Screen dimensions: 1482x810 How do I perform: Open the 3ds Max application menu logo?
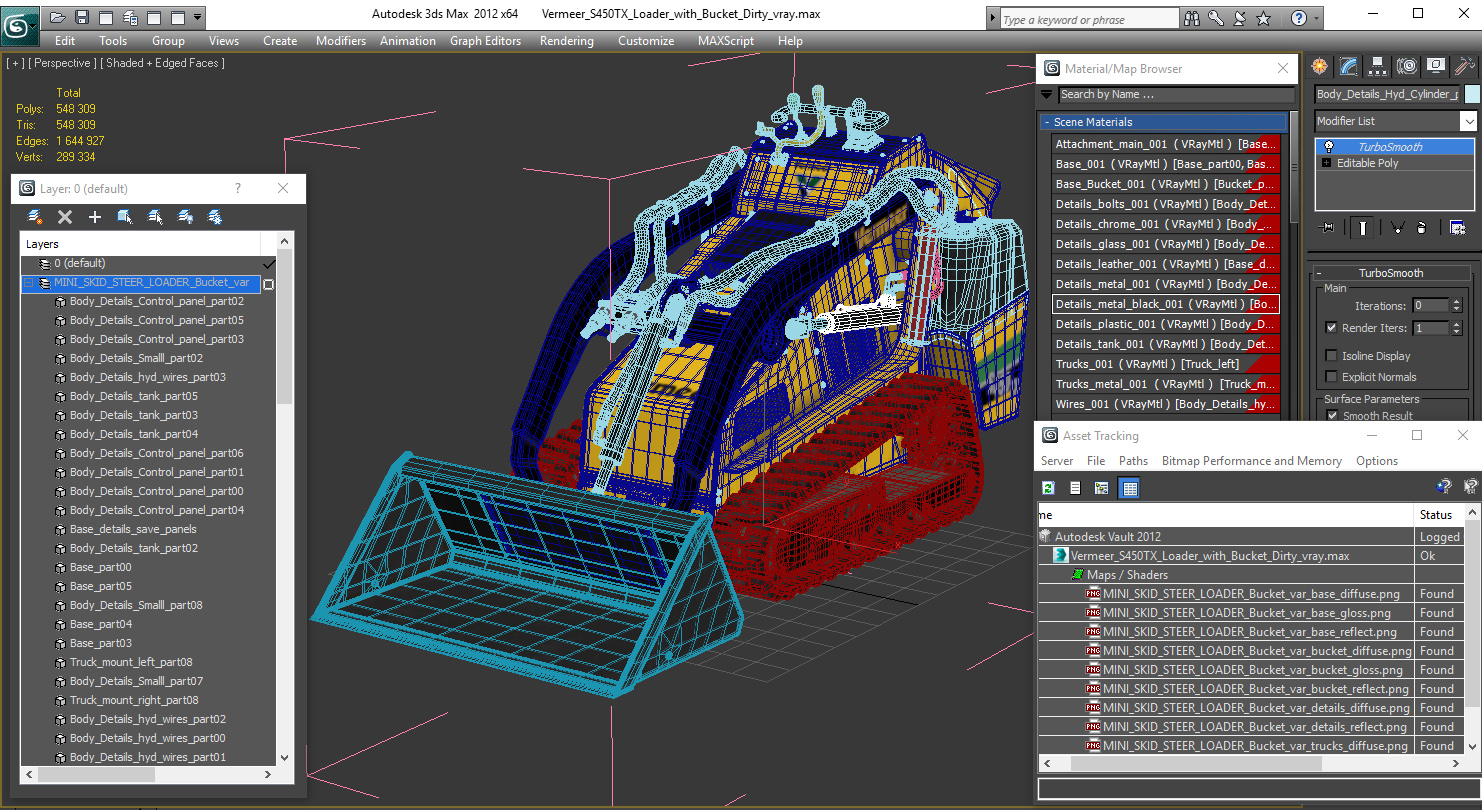pos(20,24)
